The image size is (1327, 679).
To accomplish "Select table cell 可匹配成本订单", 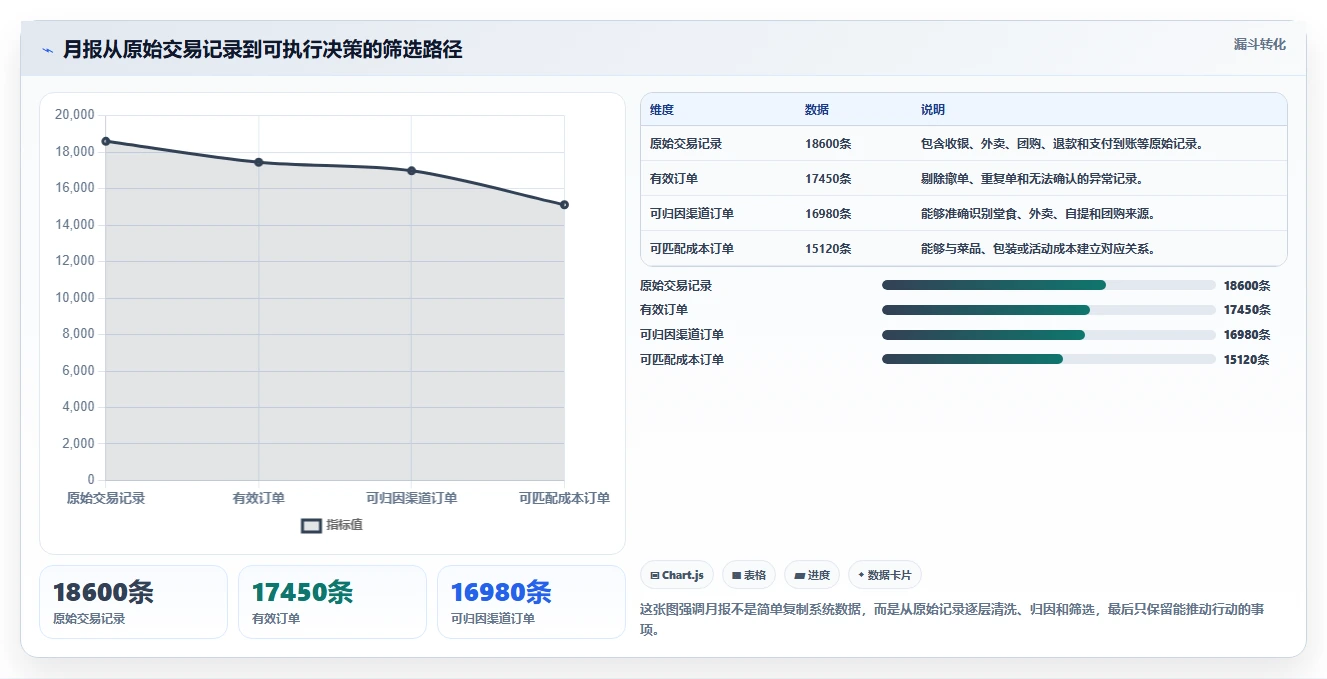I will click(692, 249).
